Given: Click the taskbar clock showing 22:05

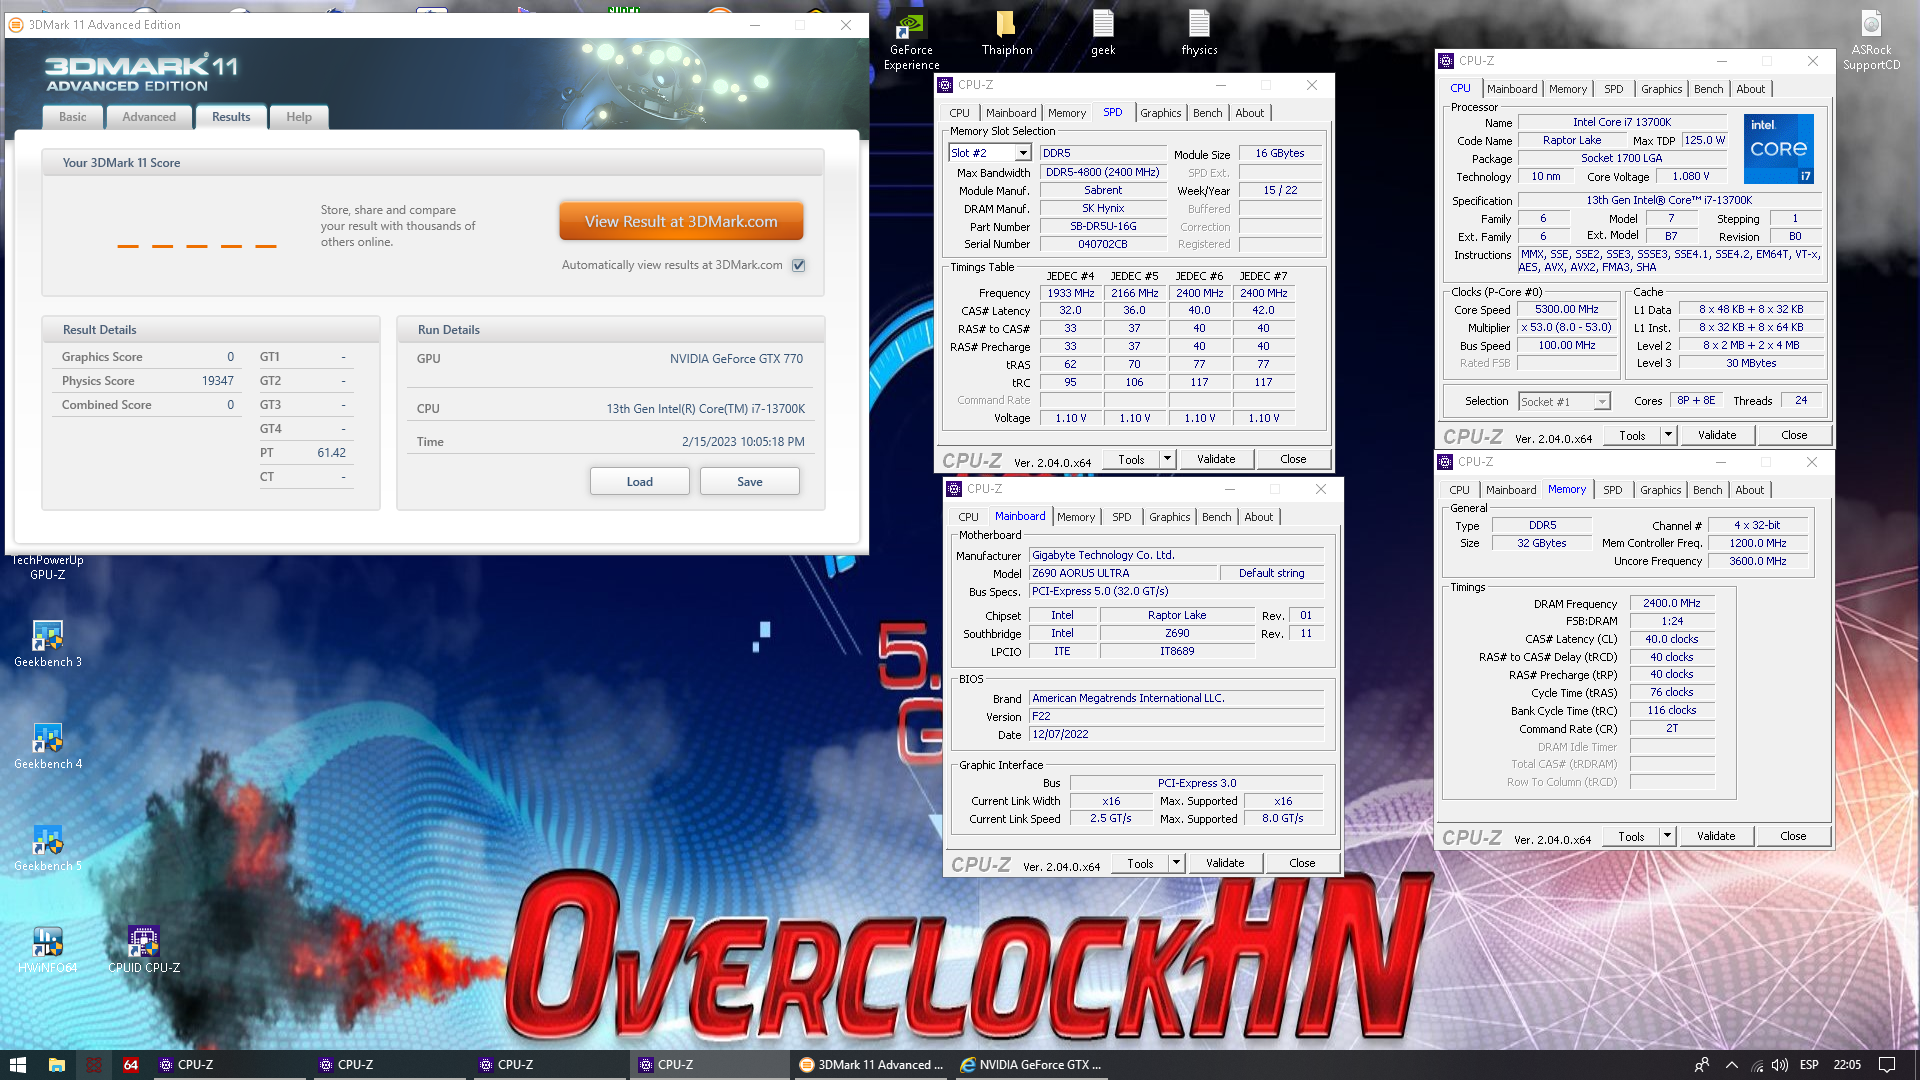Looking at the screenshot, I should click(x=1847, y=1065).
